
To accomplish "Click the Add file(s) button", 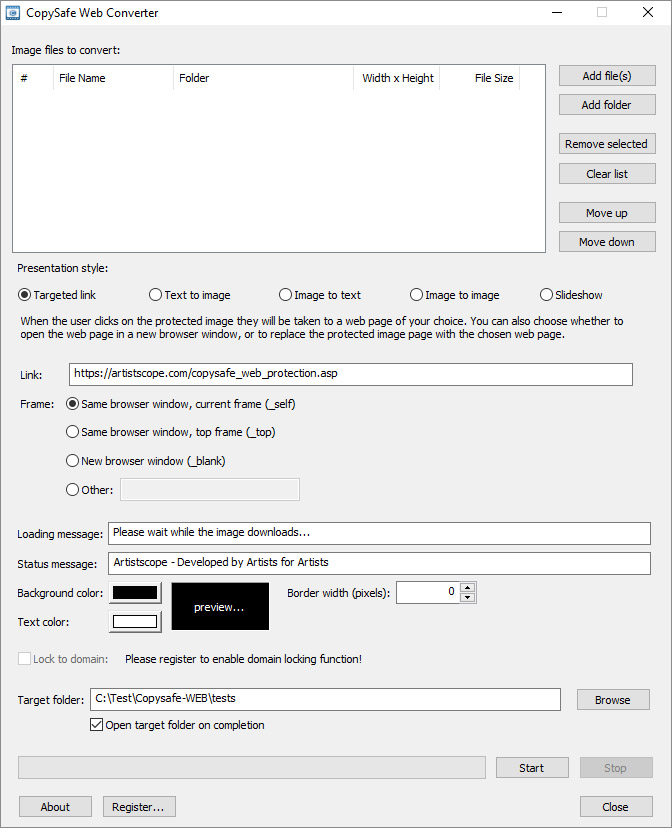I will (x=606, y=76).
